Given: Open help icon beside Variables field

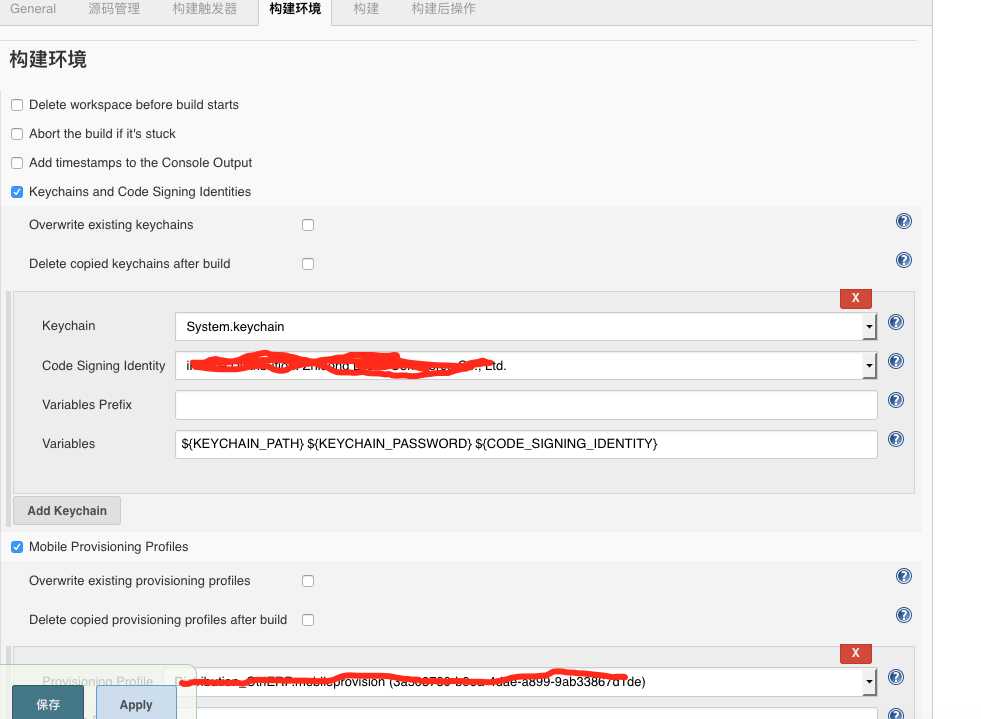Looking at the screenshot, I should coord(896,439).
